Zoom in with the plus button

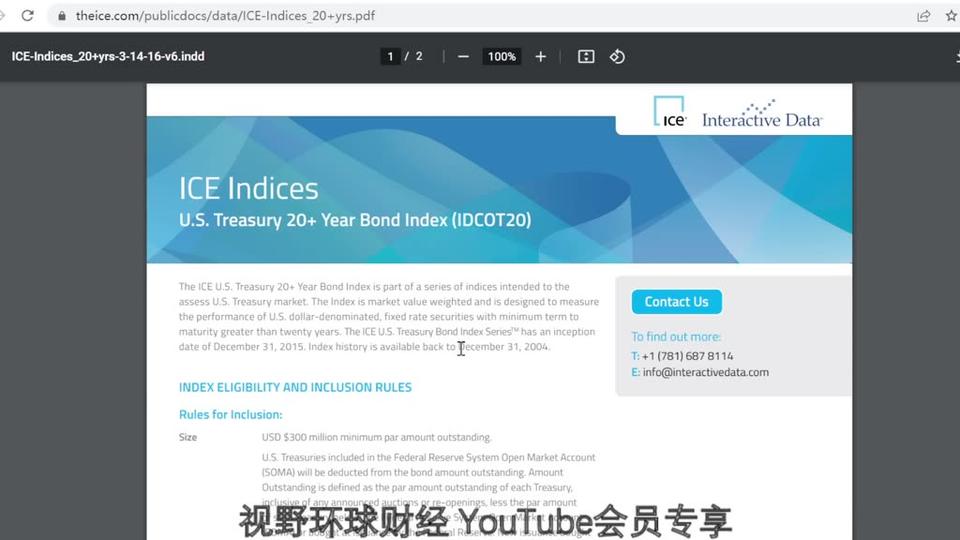click(x=541, y=56)
